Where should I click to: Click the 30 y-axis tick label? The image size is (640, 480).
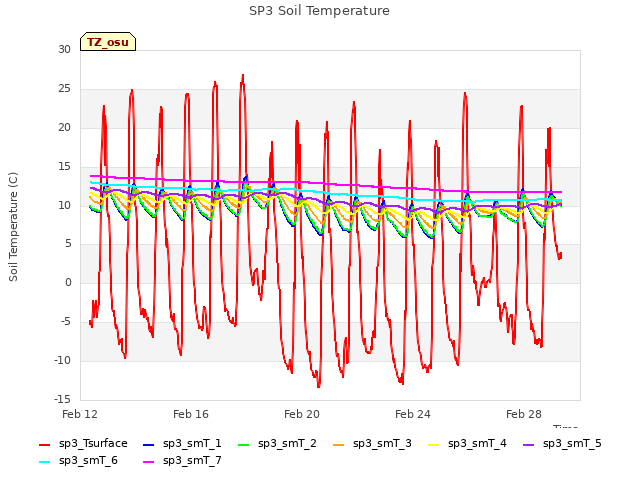[64, 50]
